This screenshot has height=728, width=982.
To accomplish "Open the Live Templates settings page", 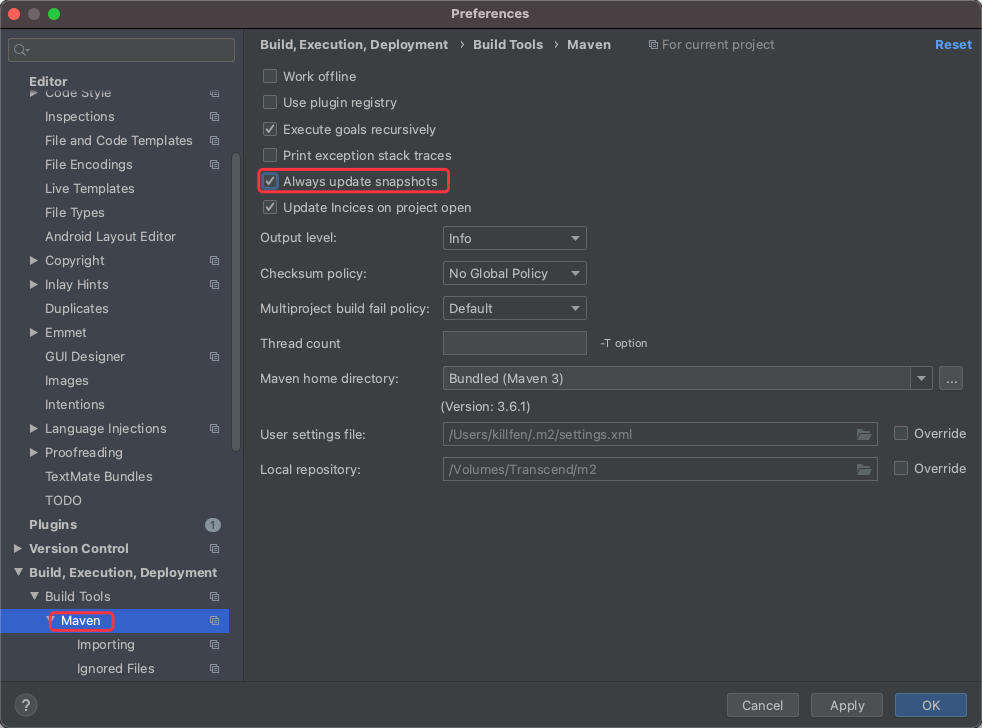I will click(x=90, y=189).
